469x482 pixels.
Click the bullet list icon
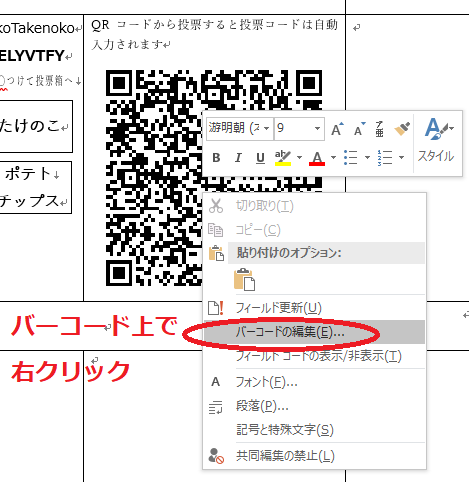351,158
